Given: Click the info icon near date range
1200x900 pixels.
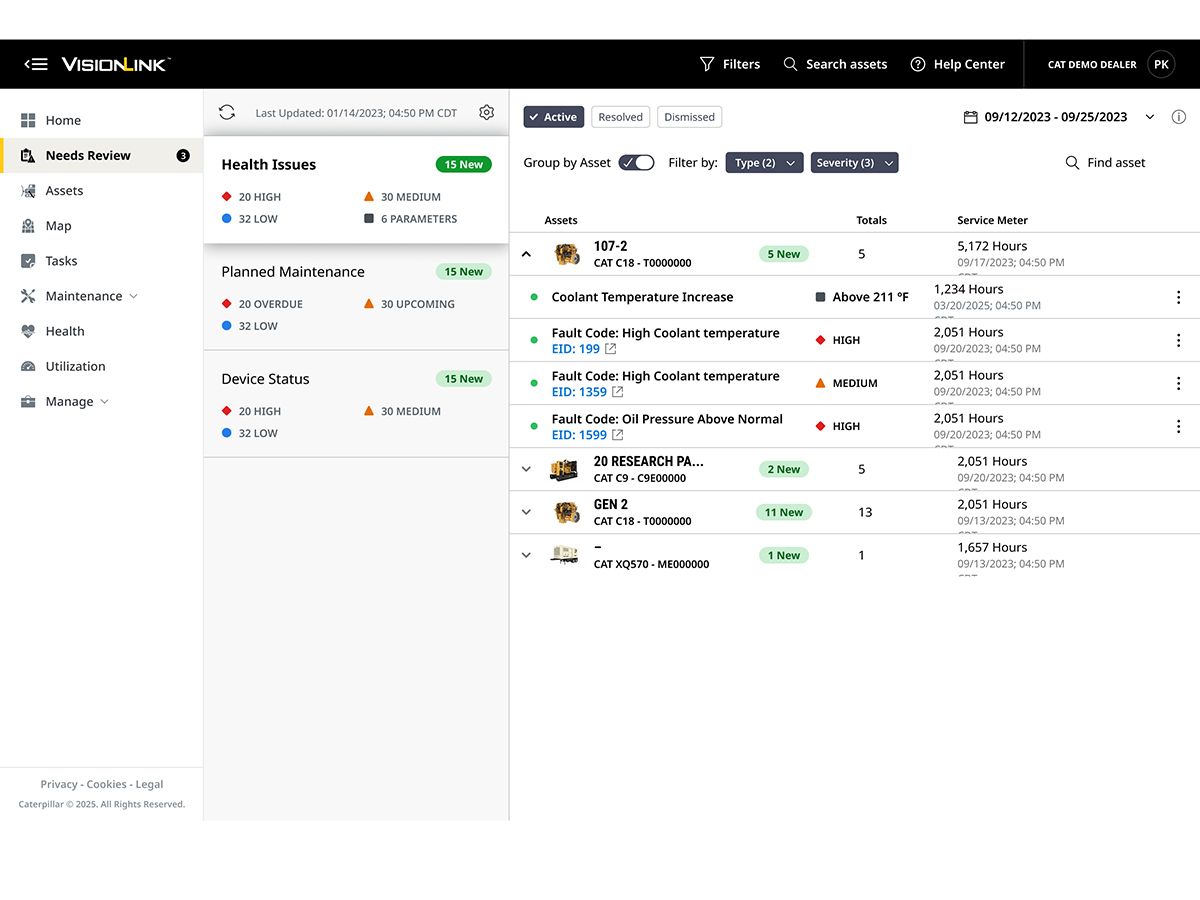Looking at the screenshot, I should [x=1178, y=117].
